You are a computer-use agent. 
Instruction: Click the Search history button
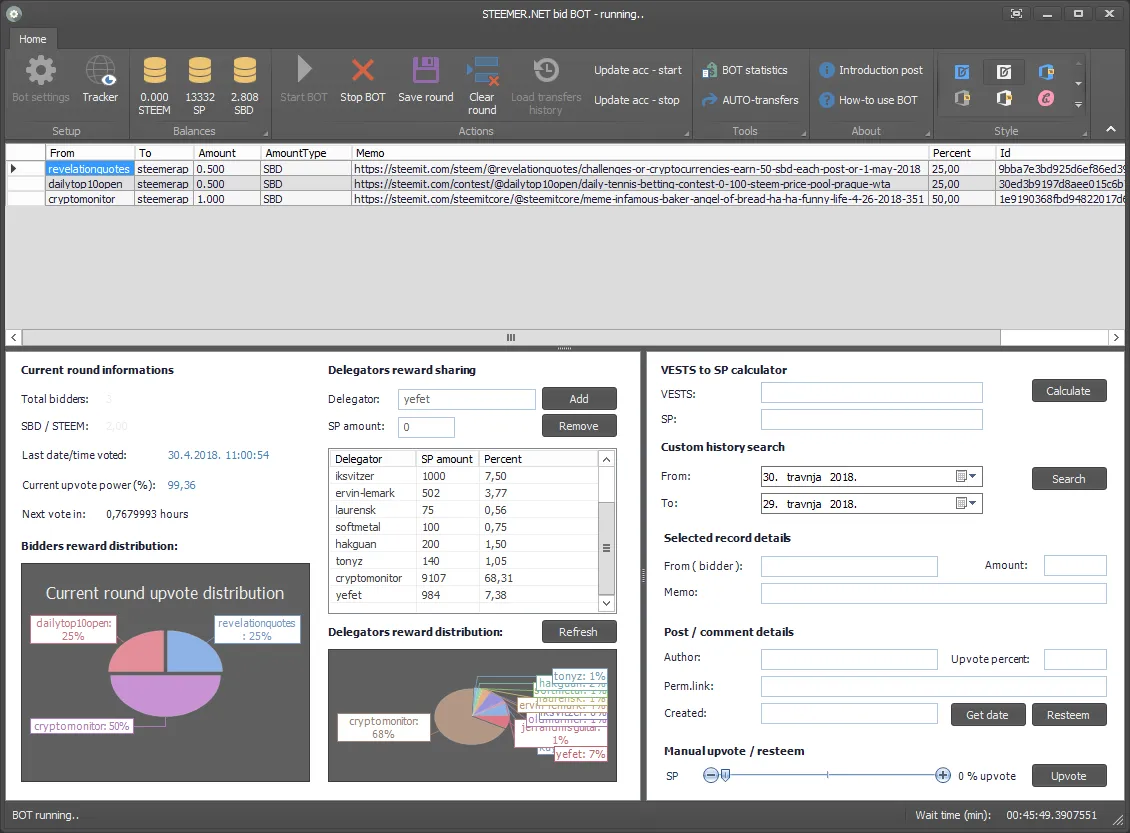[x=1068, y=478]
